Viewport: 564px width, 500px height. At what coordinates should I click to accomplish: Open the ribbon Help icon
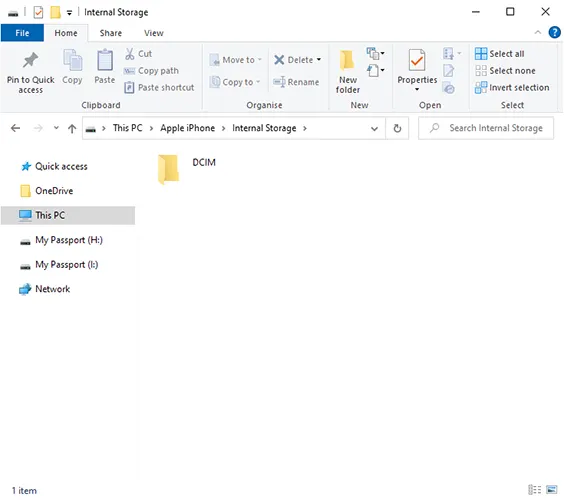click(554, 32)
